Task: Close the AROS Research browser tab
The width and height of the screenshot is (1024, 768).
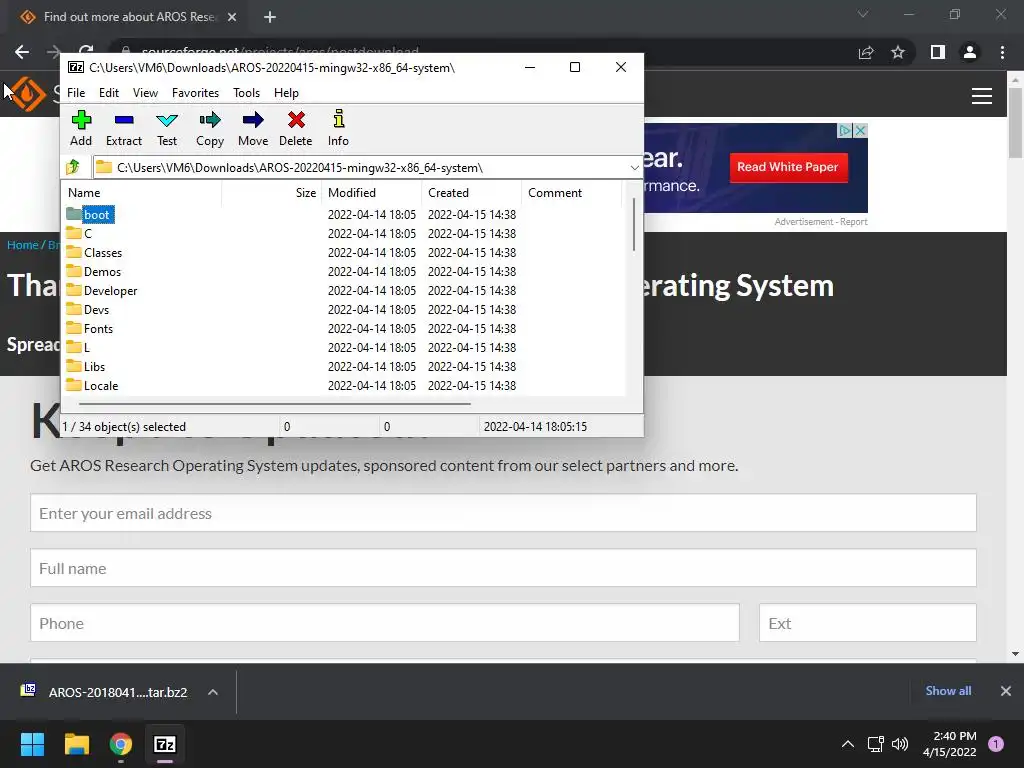Action: pos(232,17)
